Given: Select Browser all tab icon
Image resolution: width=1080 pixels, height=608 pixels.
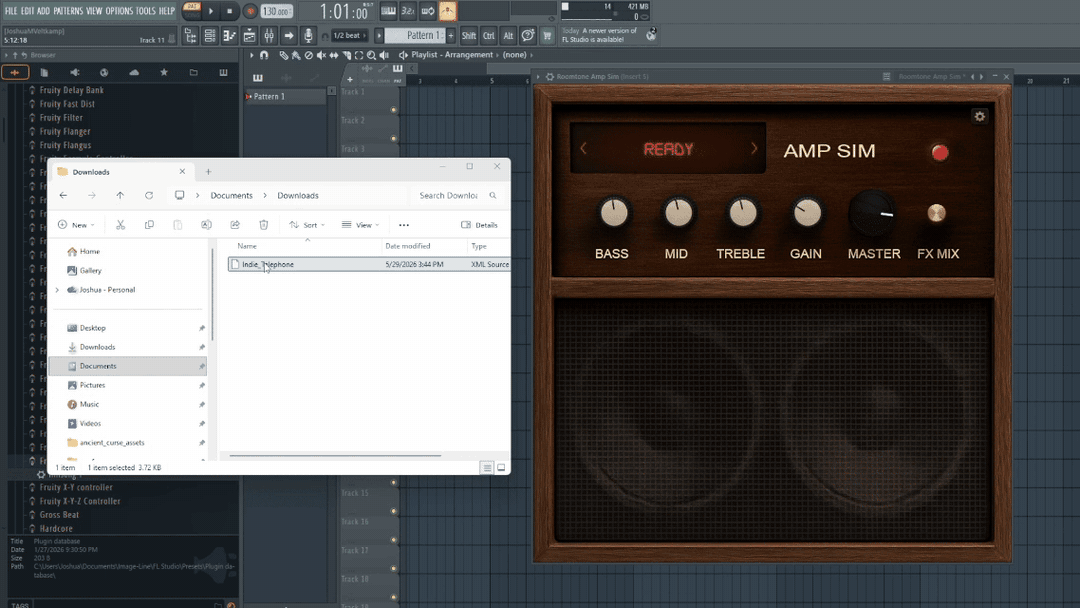Looking at the screenshot, I should point(15,72).
